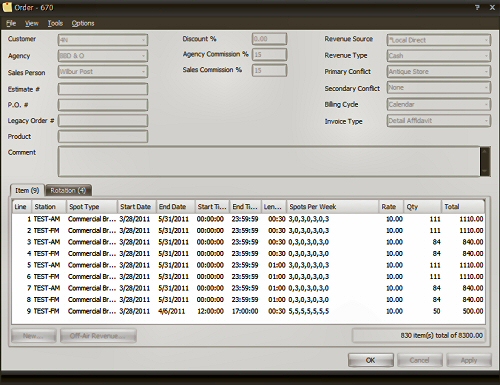The height and width of the screenshot is (385, 500).
Task: Select line 5 TEST-AM station cell
Action: pyautogui.click(x=47, y=265)
